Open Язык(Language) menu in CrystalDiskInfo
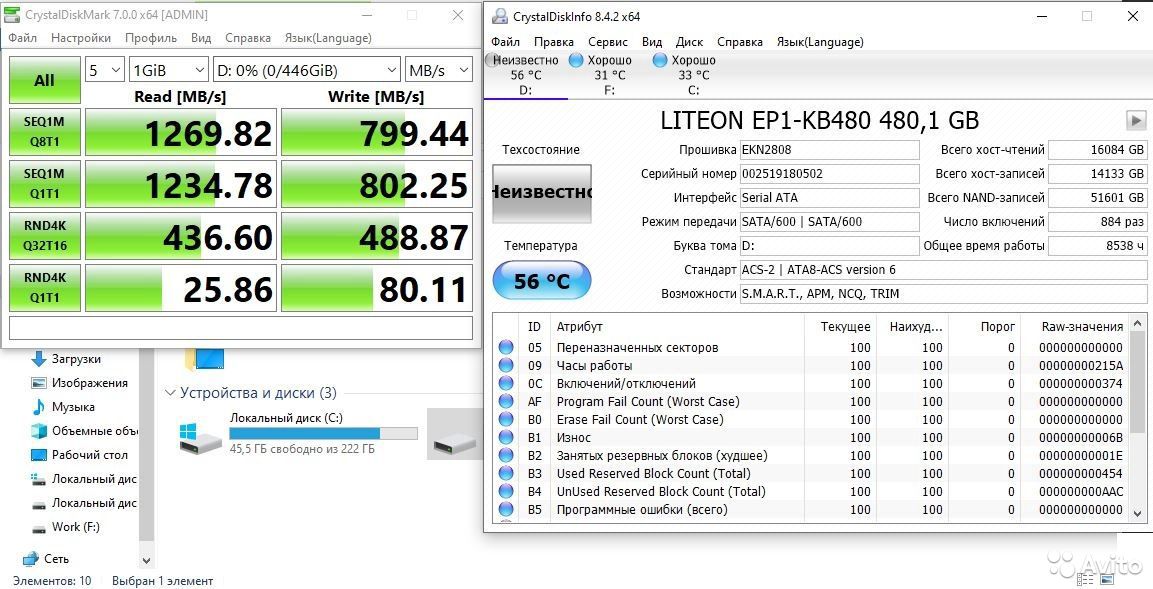This screenshot has height=589, width=1153. (820, 42)
